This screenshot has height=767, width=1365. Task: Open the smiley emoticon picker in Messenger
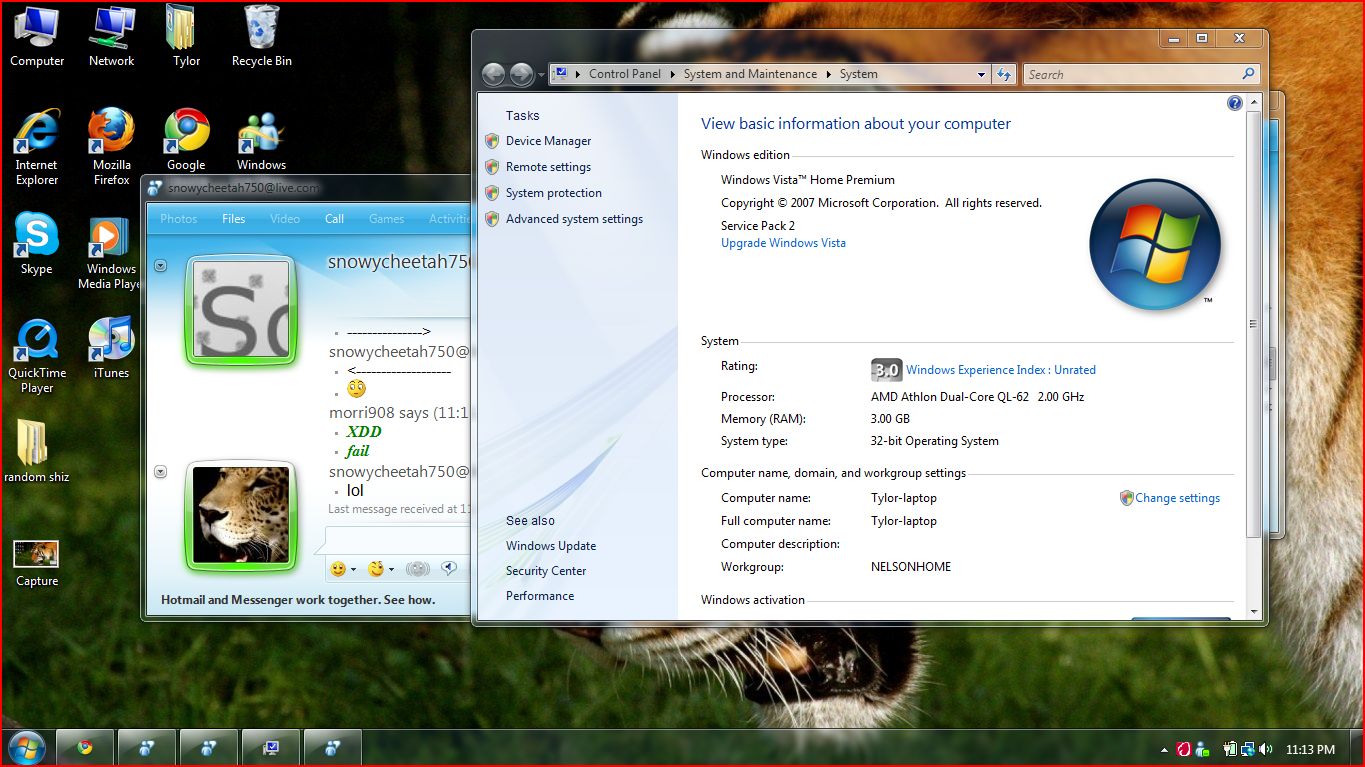[339, 569]
